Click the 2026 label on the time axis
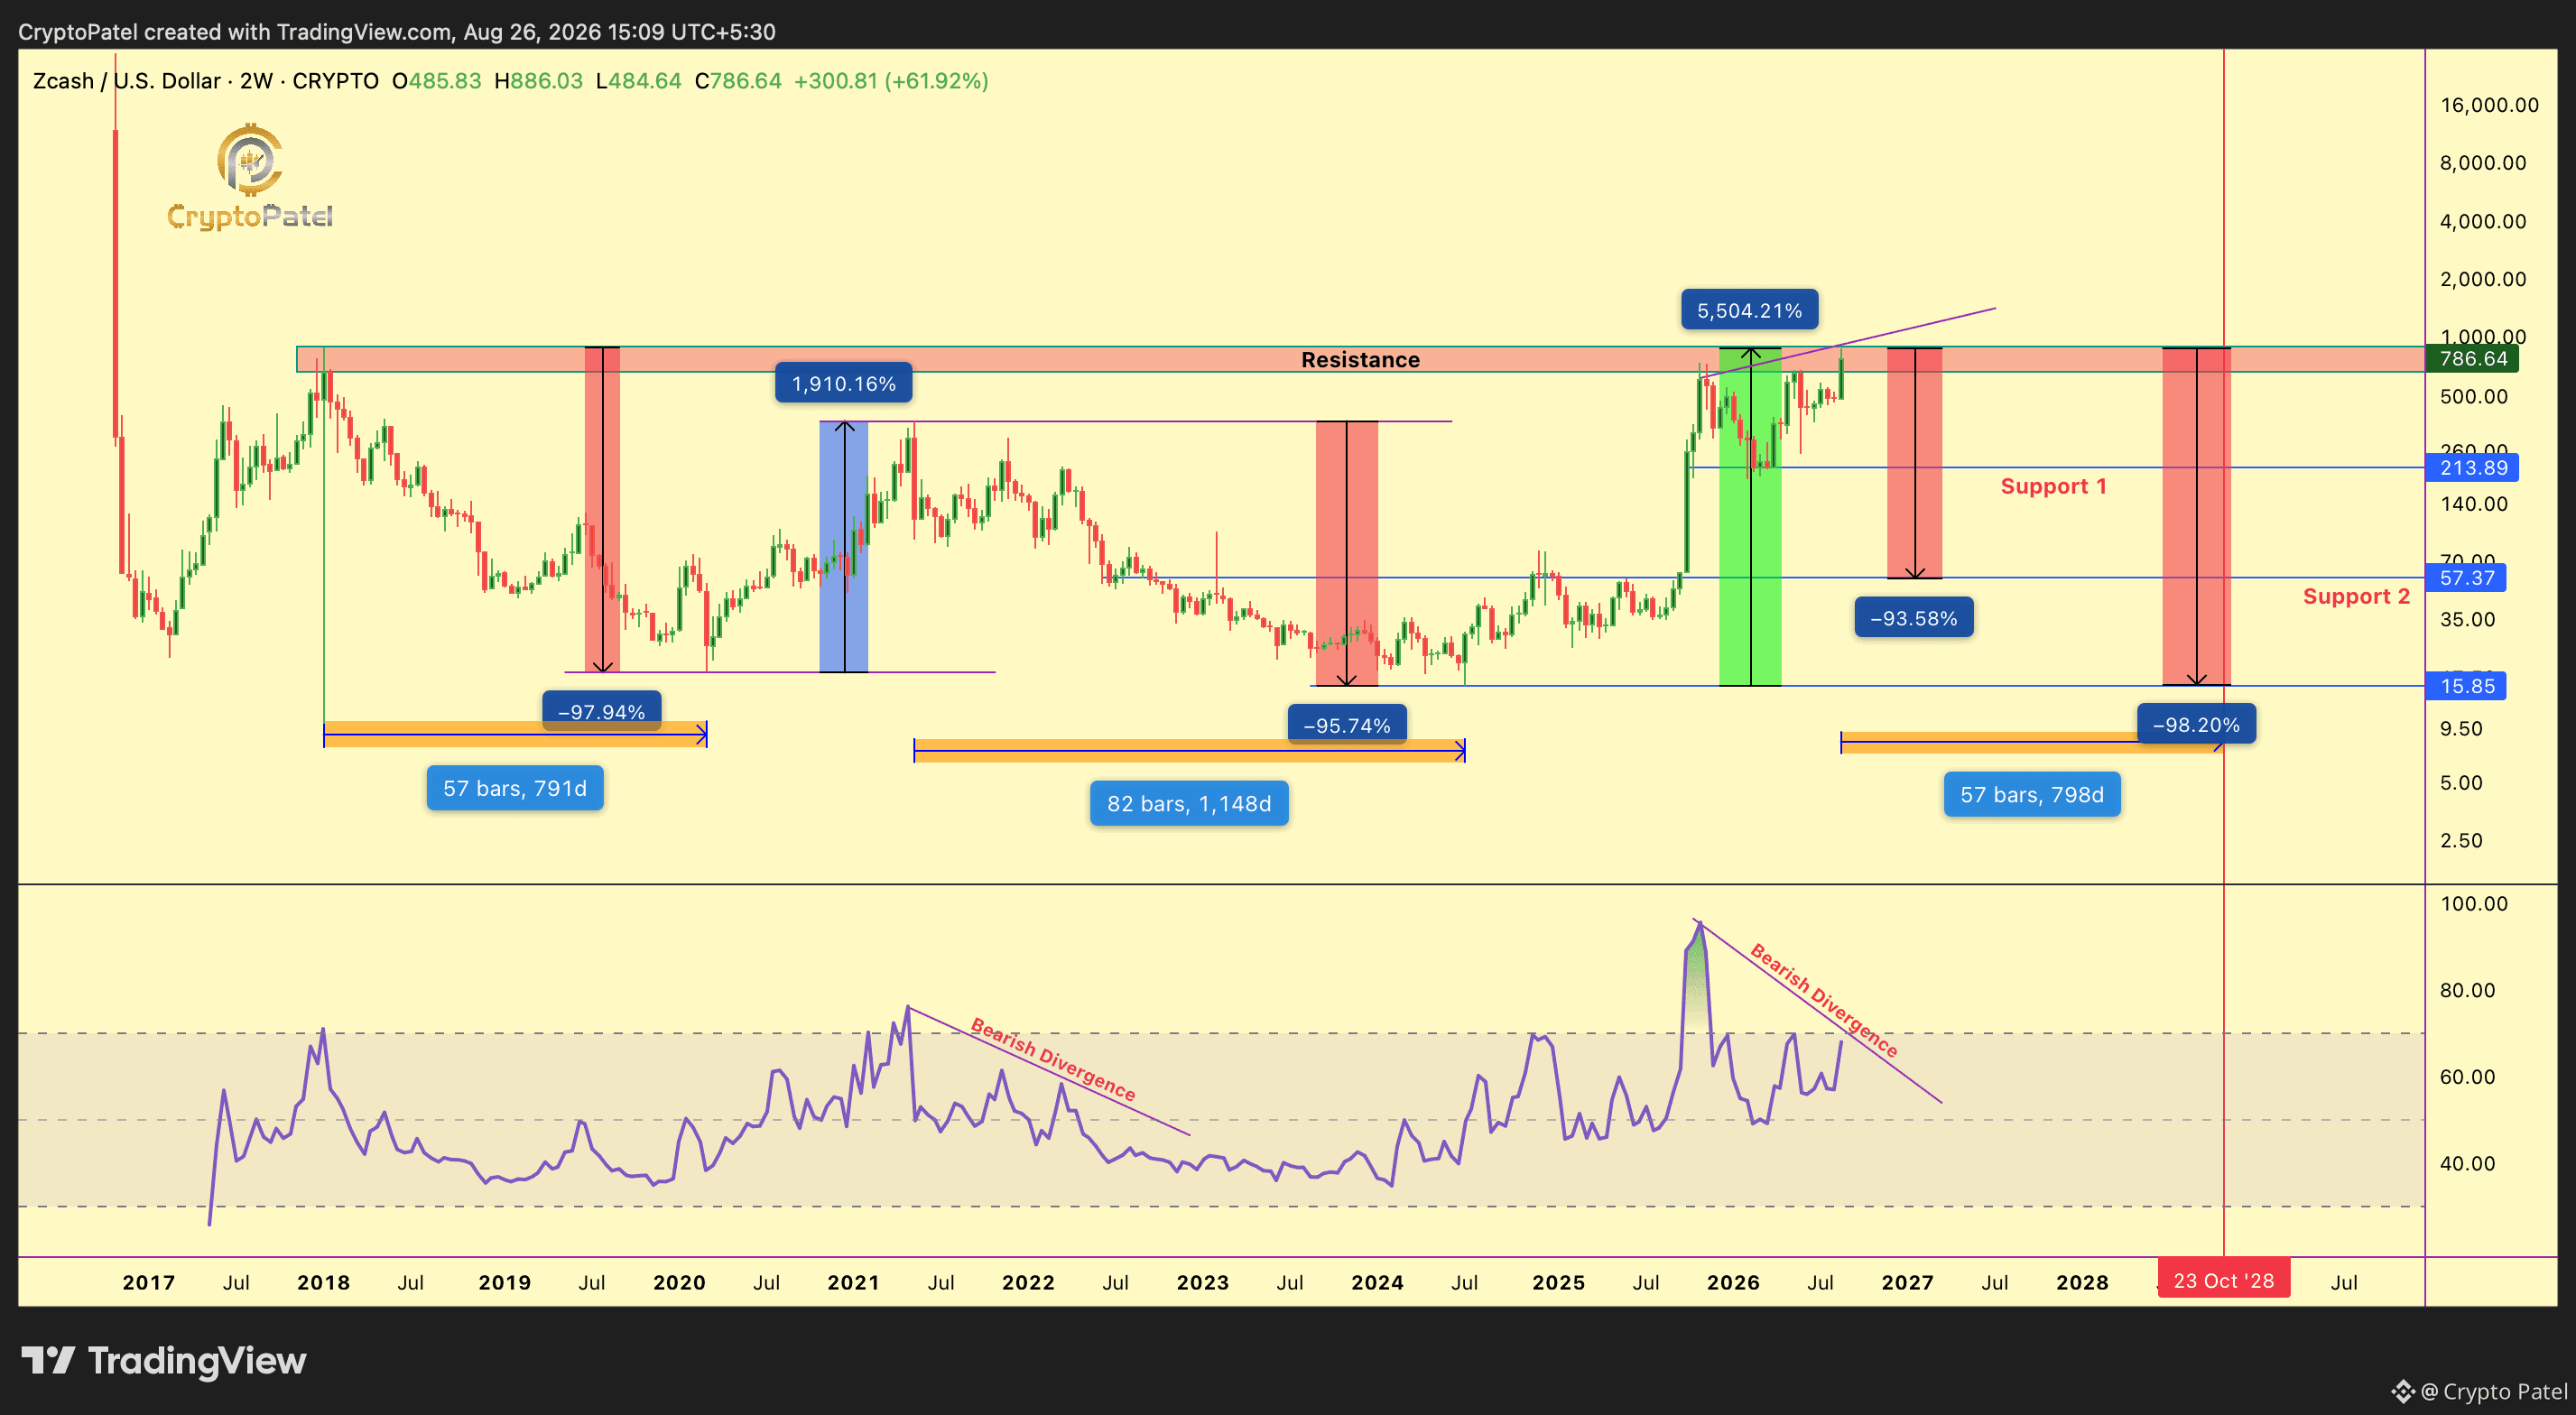Viewport: 2576px width, 1415px height. click(x=1734, y=1282)
